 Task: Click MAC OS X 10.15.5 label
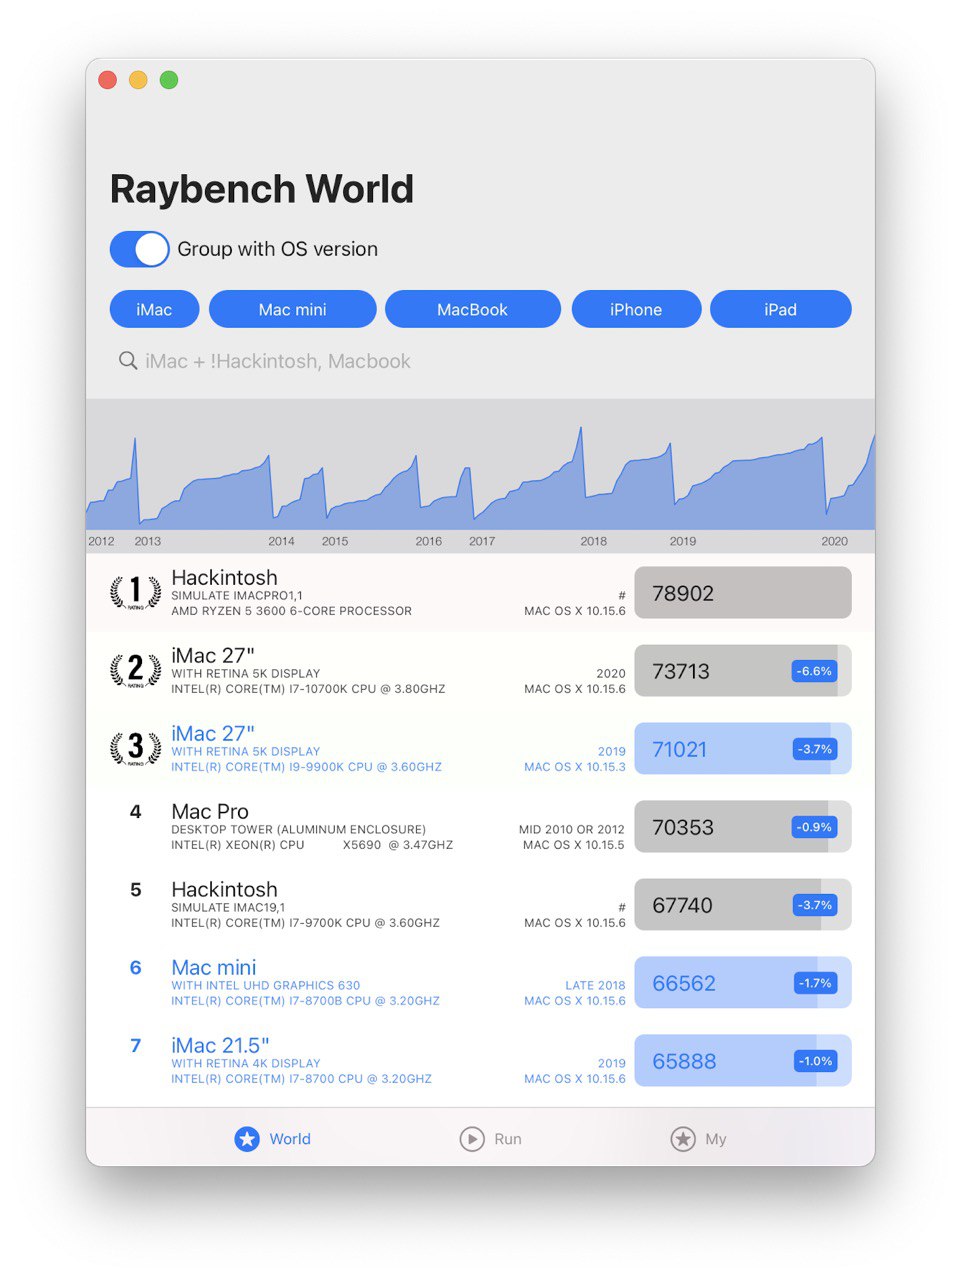tap(574, 845)
